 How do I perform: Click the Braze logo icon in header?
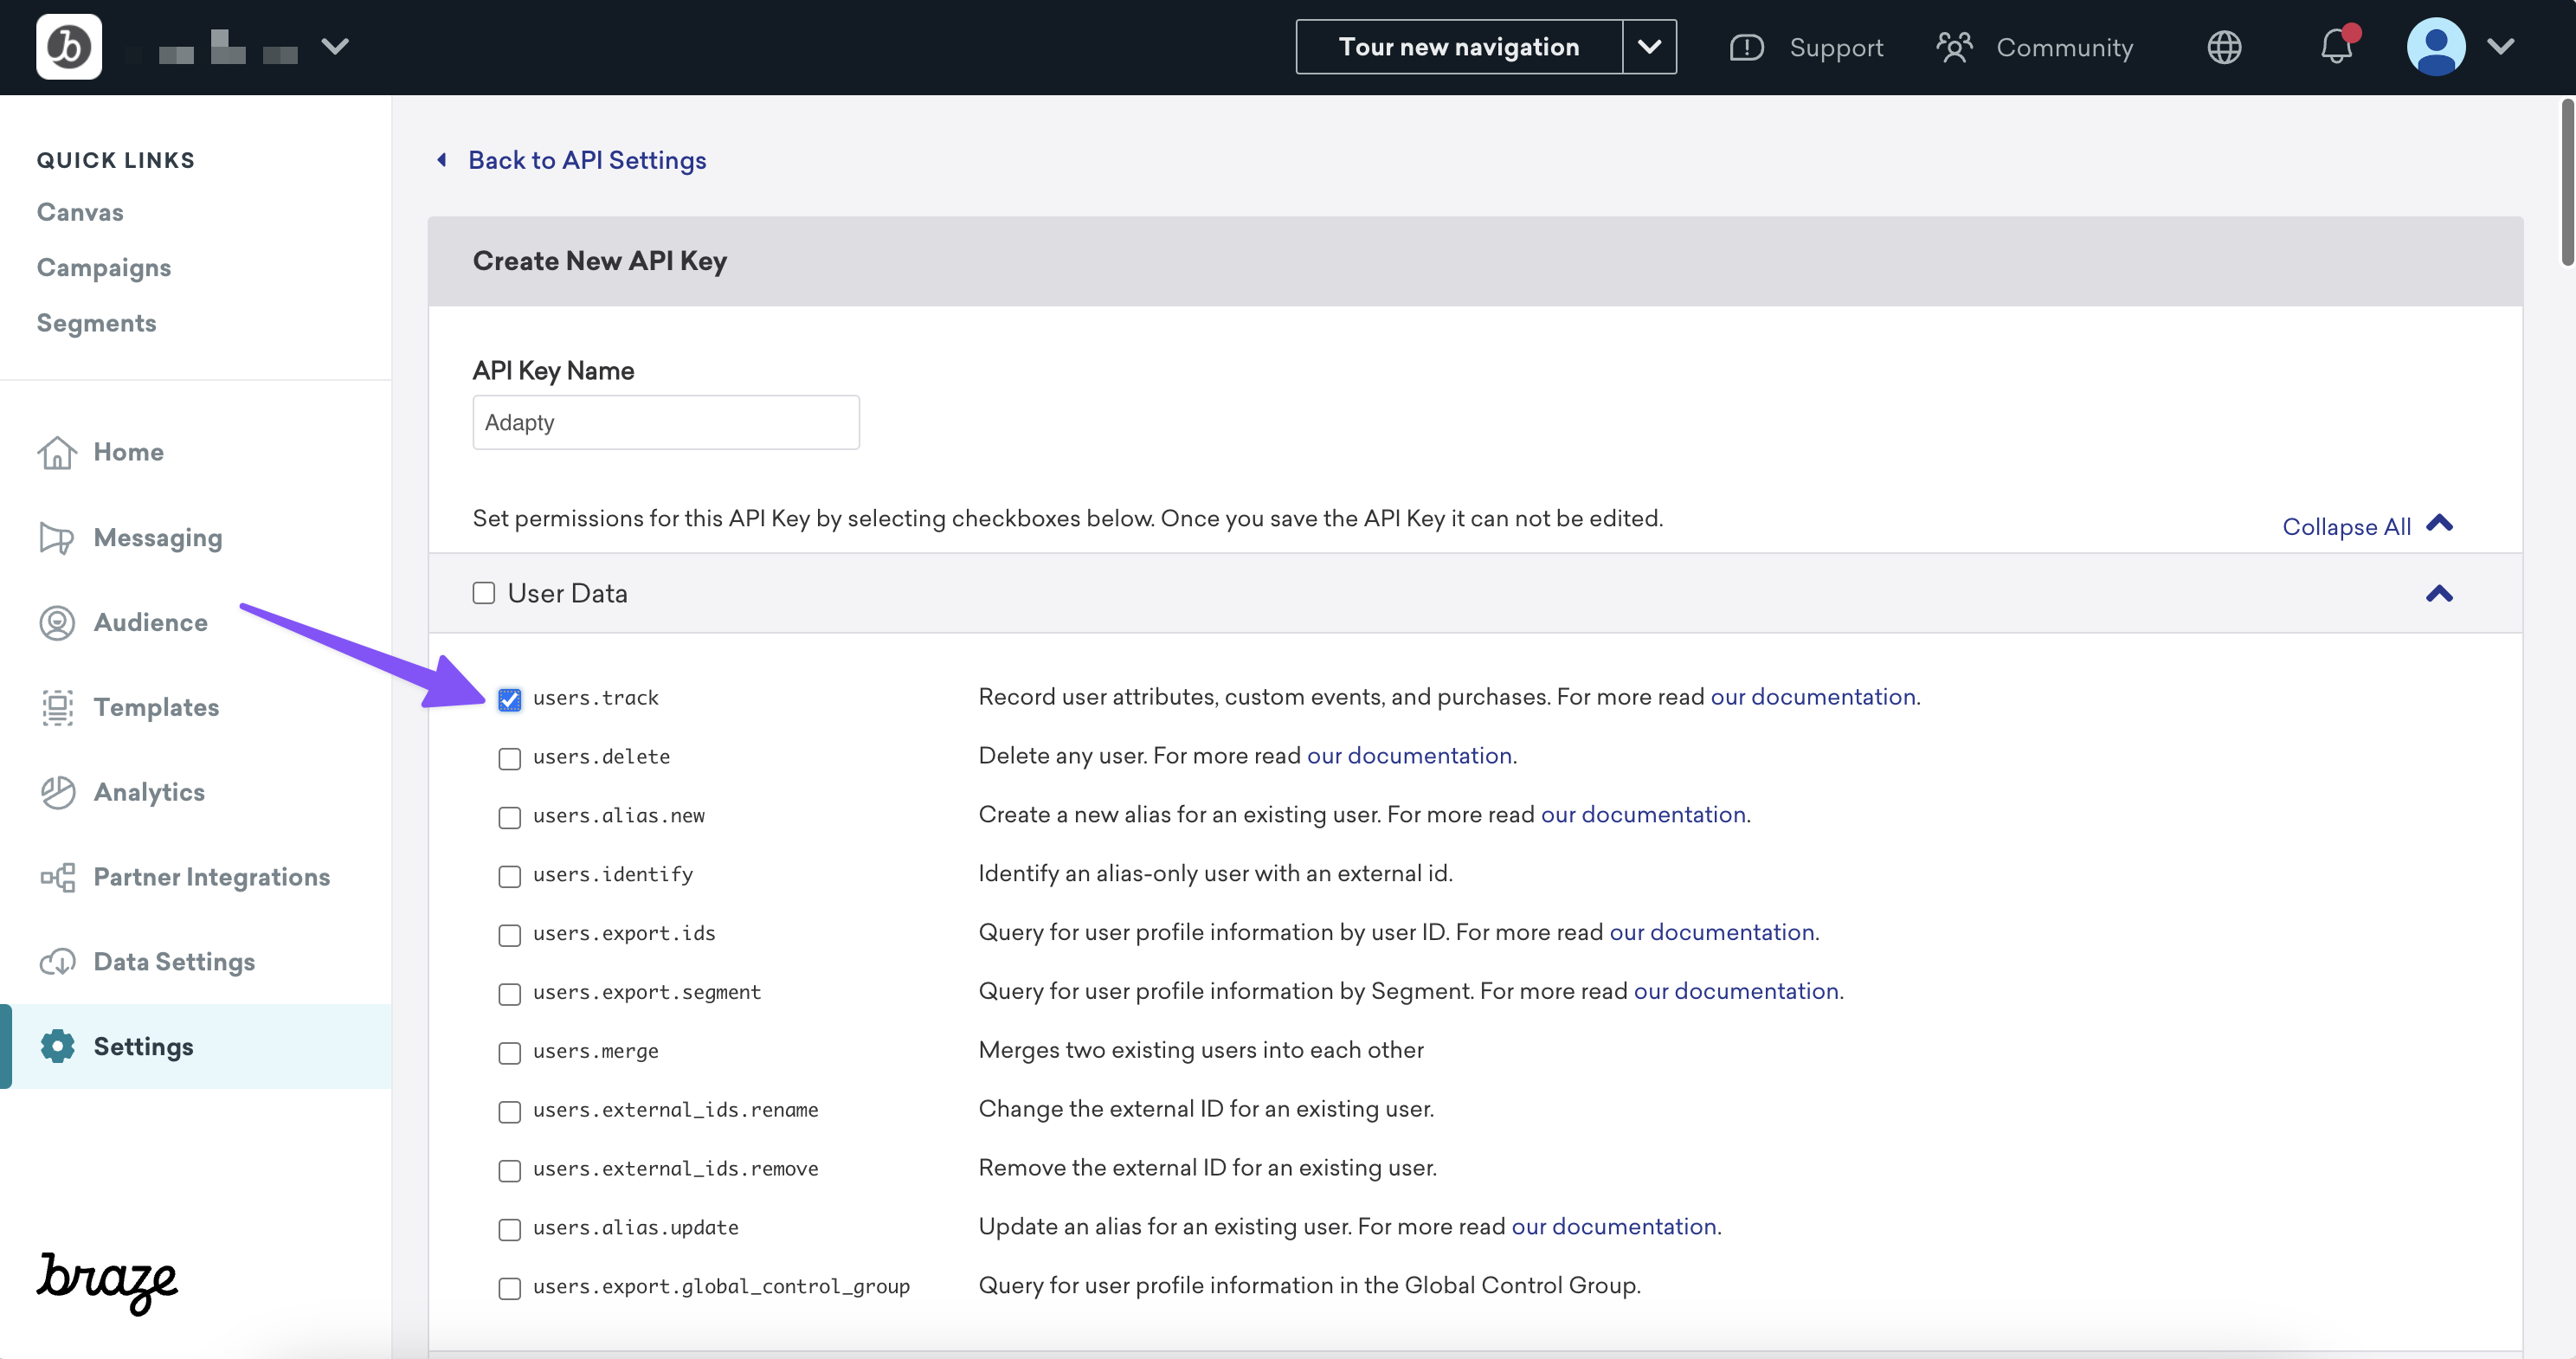[x=68, y=47]
